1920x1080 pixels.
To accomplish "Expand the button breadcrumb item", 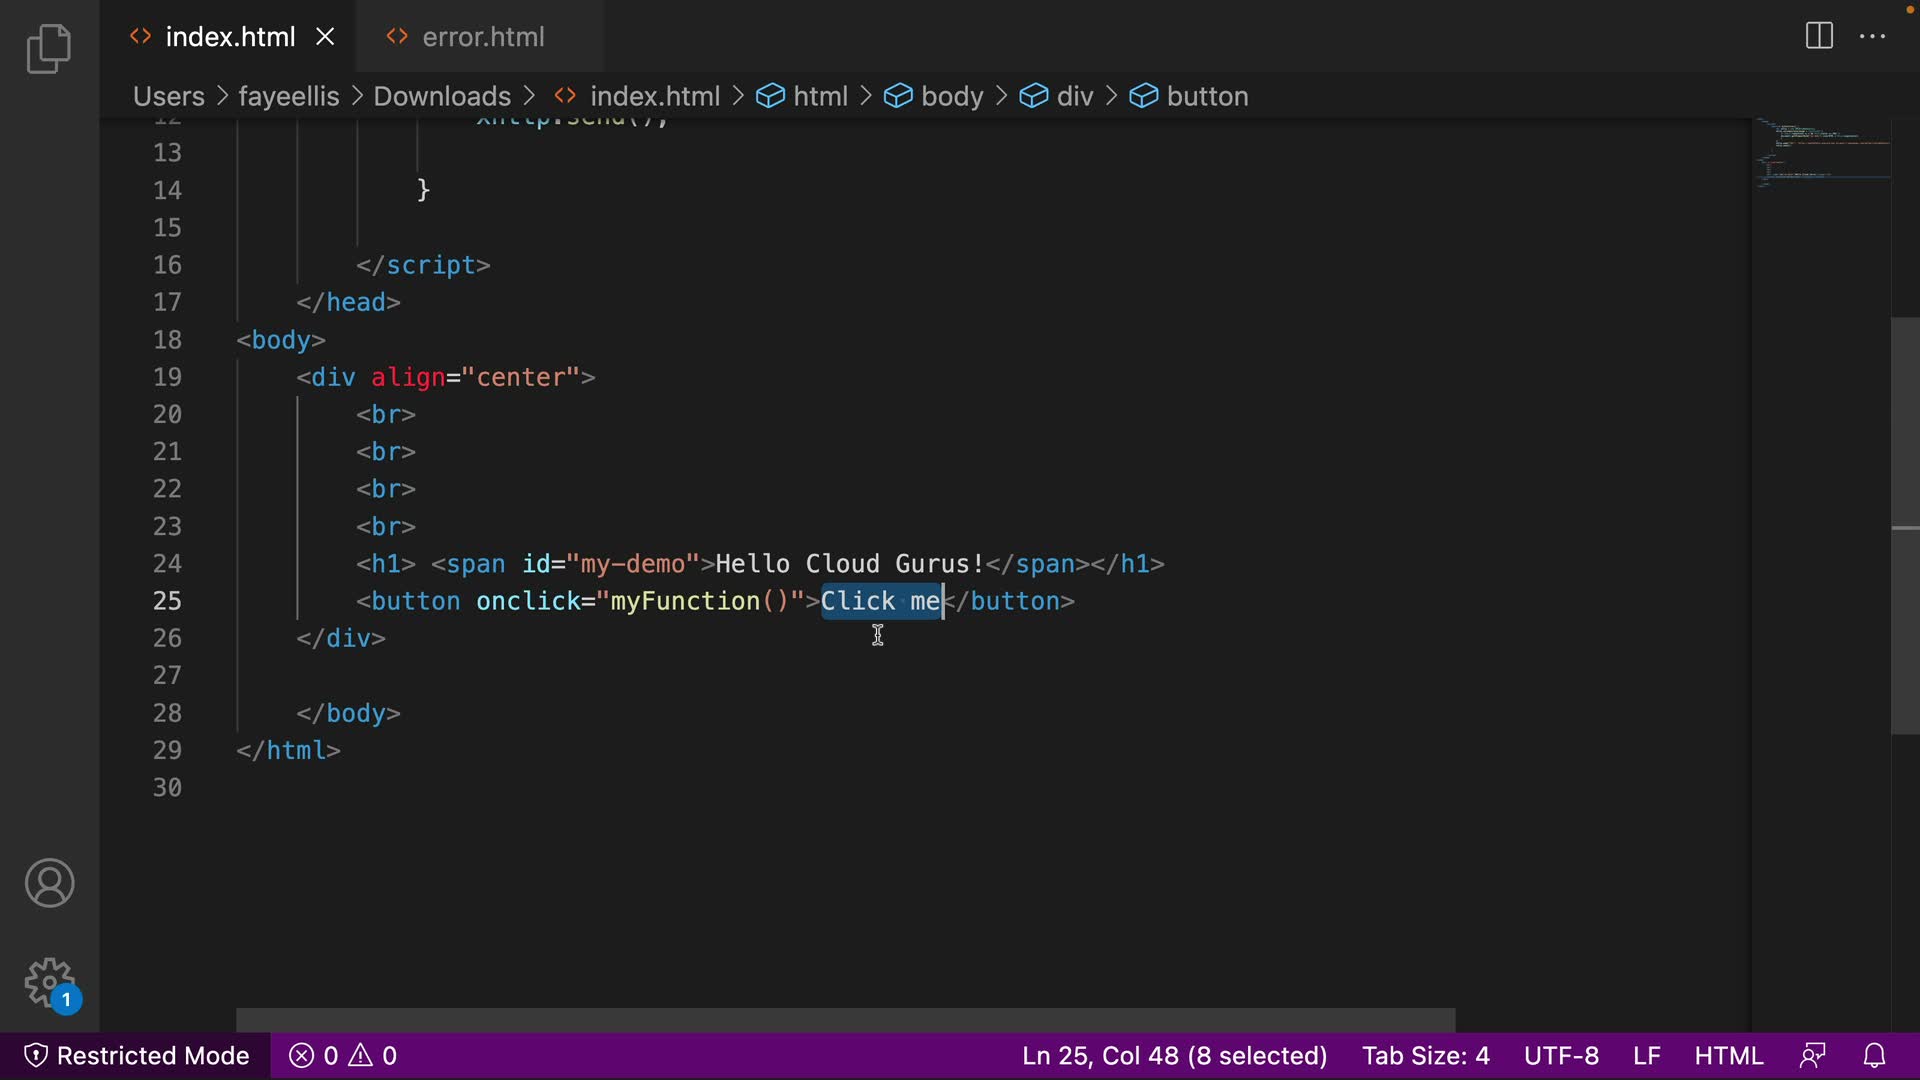I will coord(1206,96).
